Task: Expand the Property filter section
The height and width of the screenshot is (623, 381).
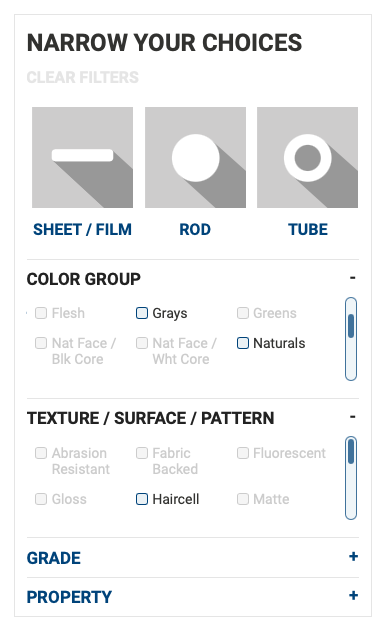Action: click(x=353, y=596)
